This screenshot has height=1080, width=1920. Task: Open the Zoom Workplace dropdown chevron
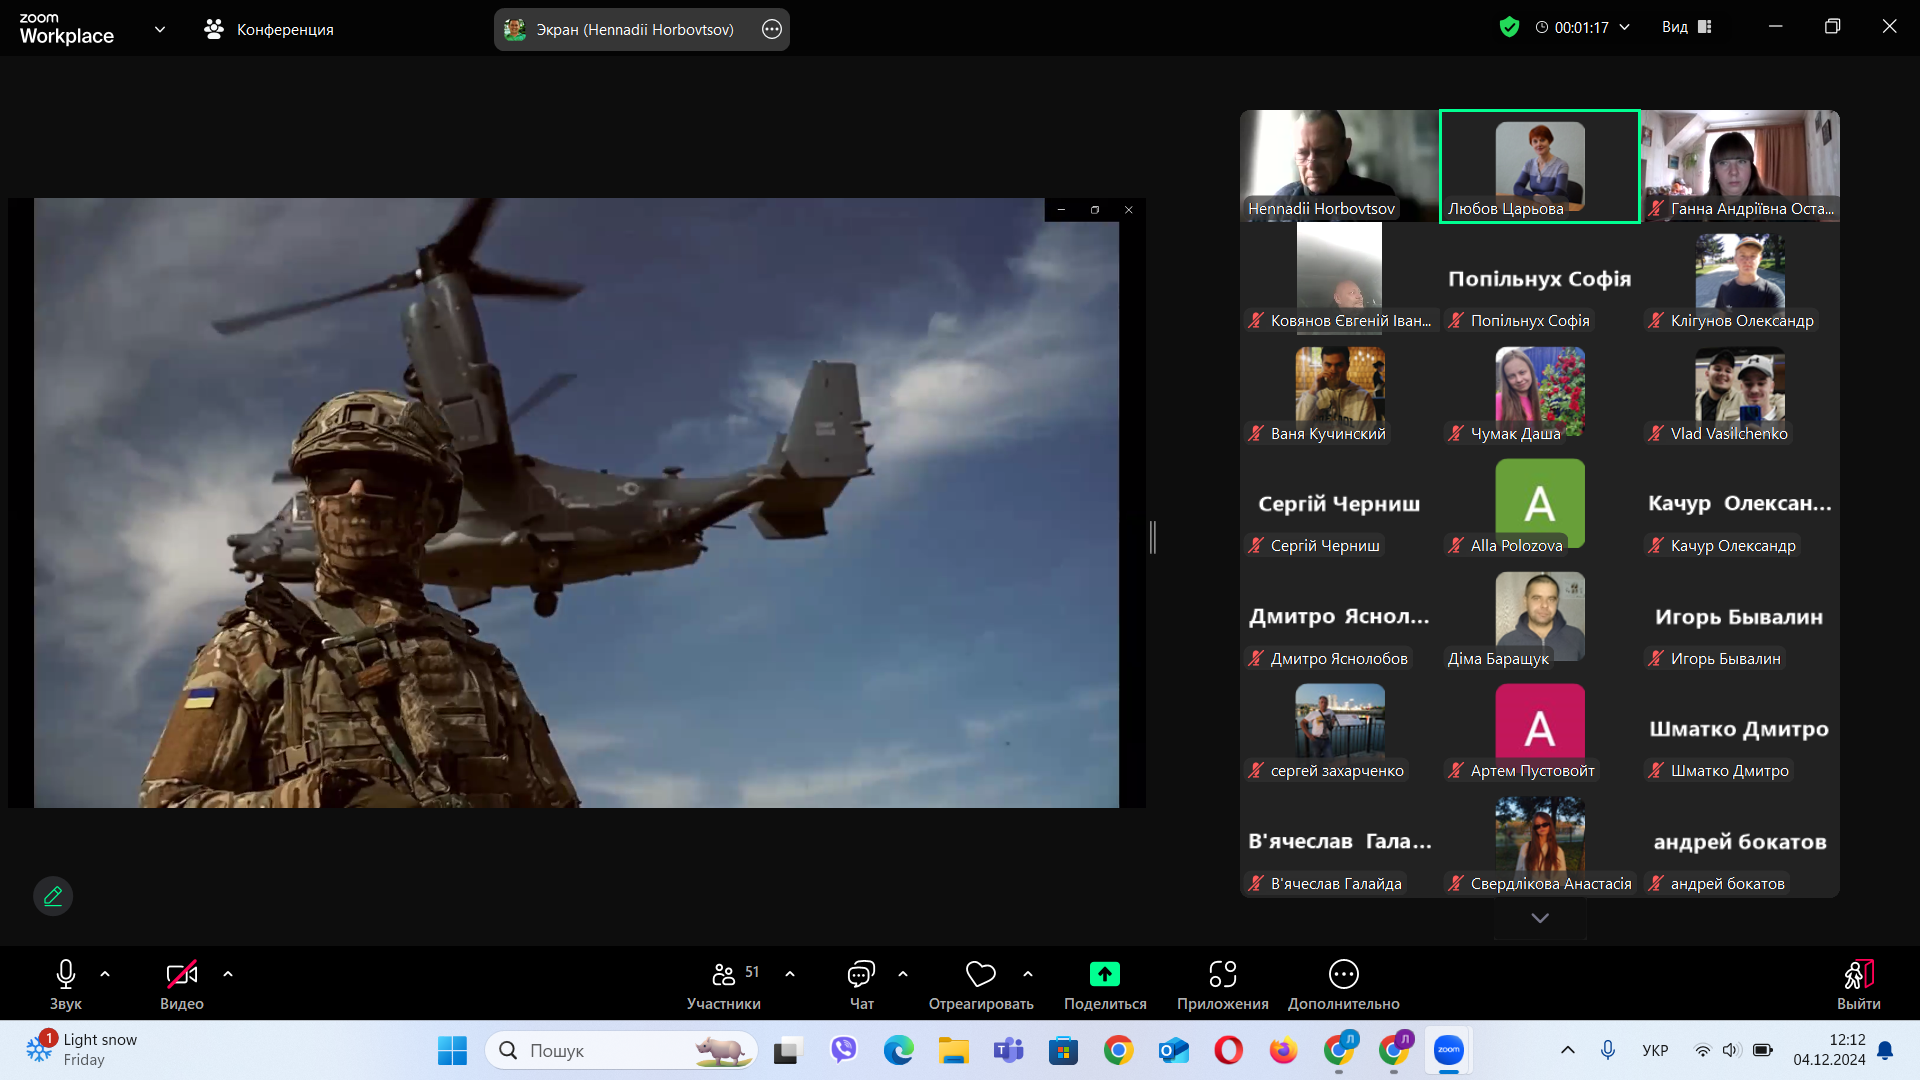[160, 29]
